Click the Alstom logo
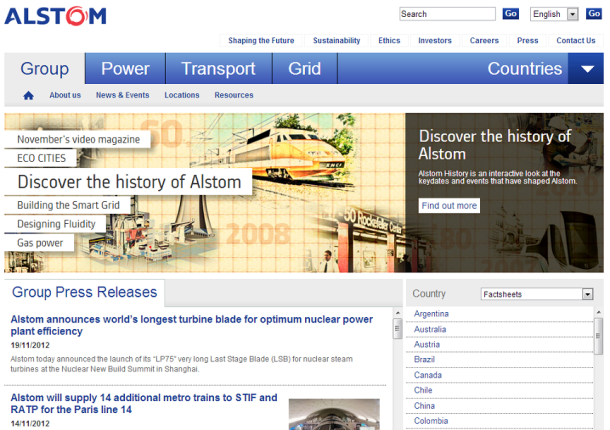 point(55,16)
